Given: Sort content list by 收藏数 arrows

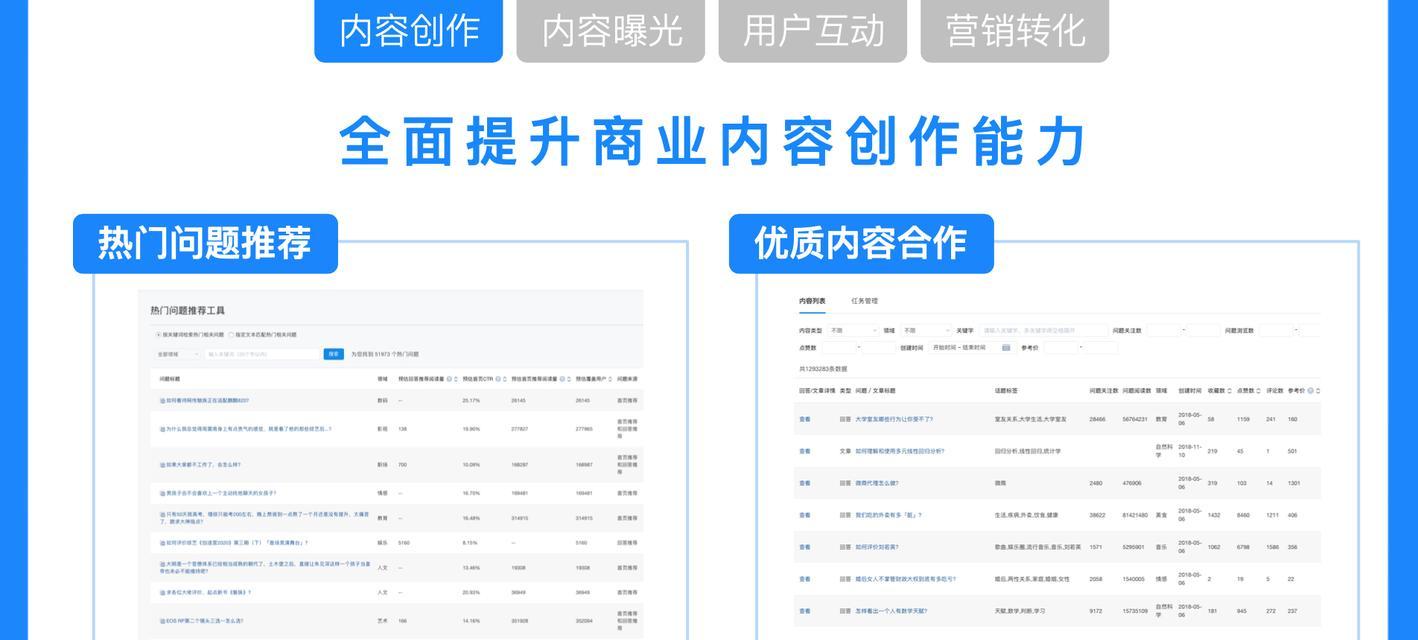Looking at the screenshot, I should (x=1230, y=391).
